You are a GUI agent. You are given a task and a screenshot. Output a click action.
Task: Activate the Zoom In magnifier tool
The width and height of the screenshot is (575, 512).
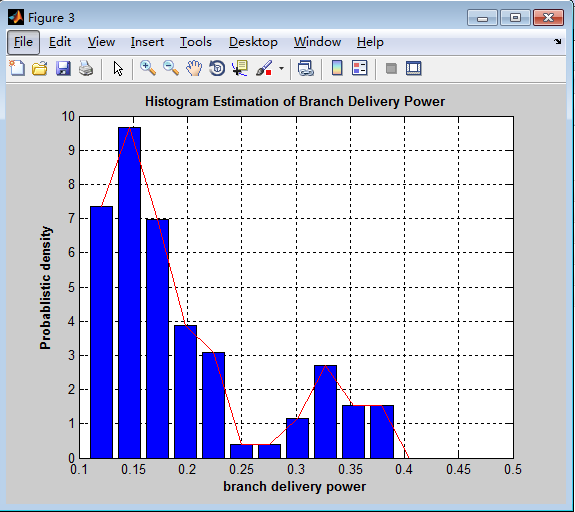click(148, 68)
